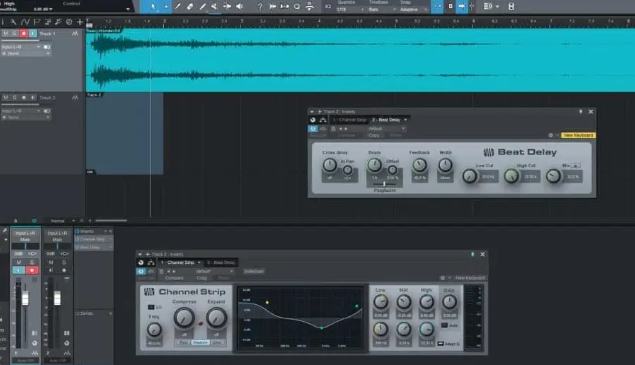Click the lock-like icon at toolbar end
The height and width of the screenshot is (365, 635).
pos(511,6)
